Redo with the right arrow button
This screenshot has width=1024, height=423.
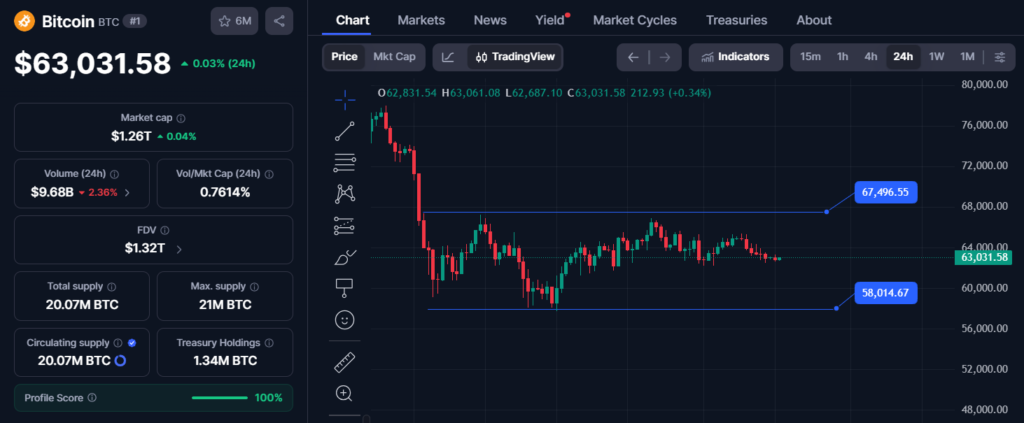point(665,57)
